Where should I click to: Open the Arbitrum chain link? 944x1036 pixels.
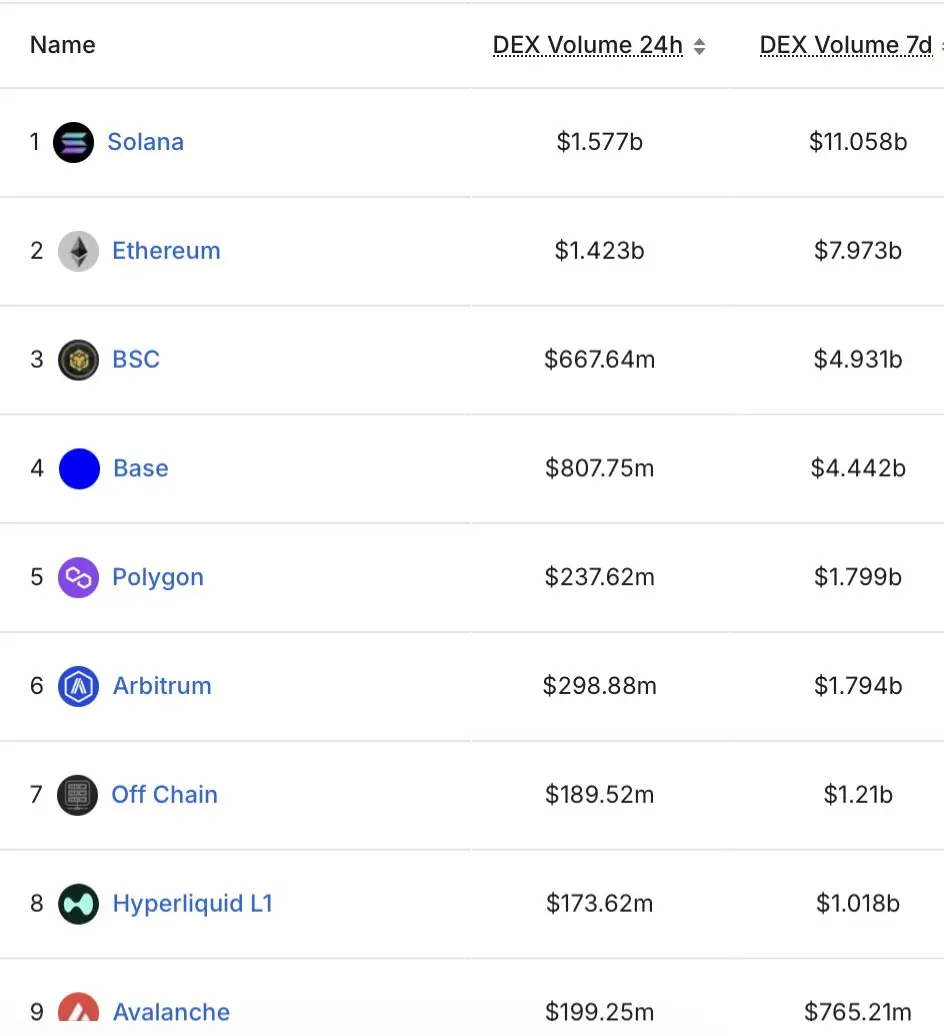click(162, 686)
